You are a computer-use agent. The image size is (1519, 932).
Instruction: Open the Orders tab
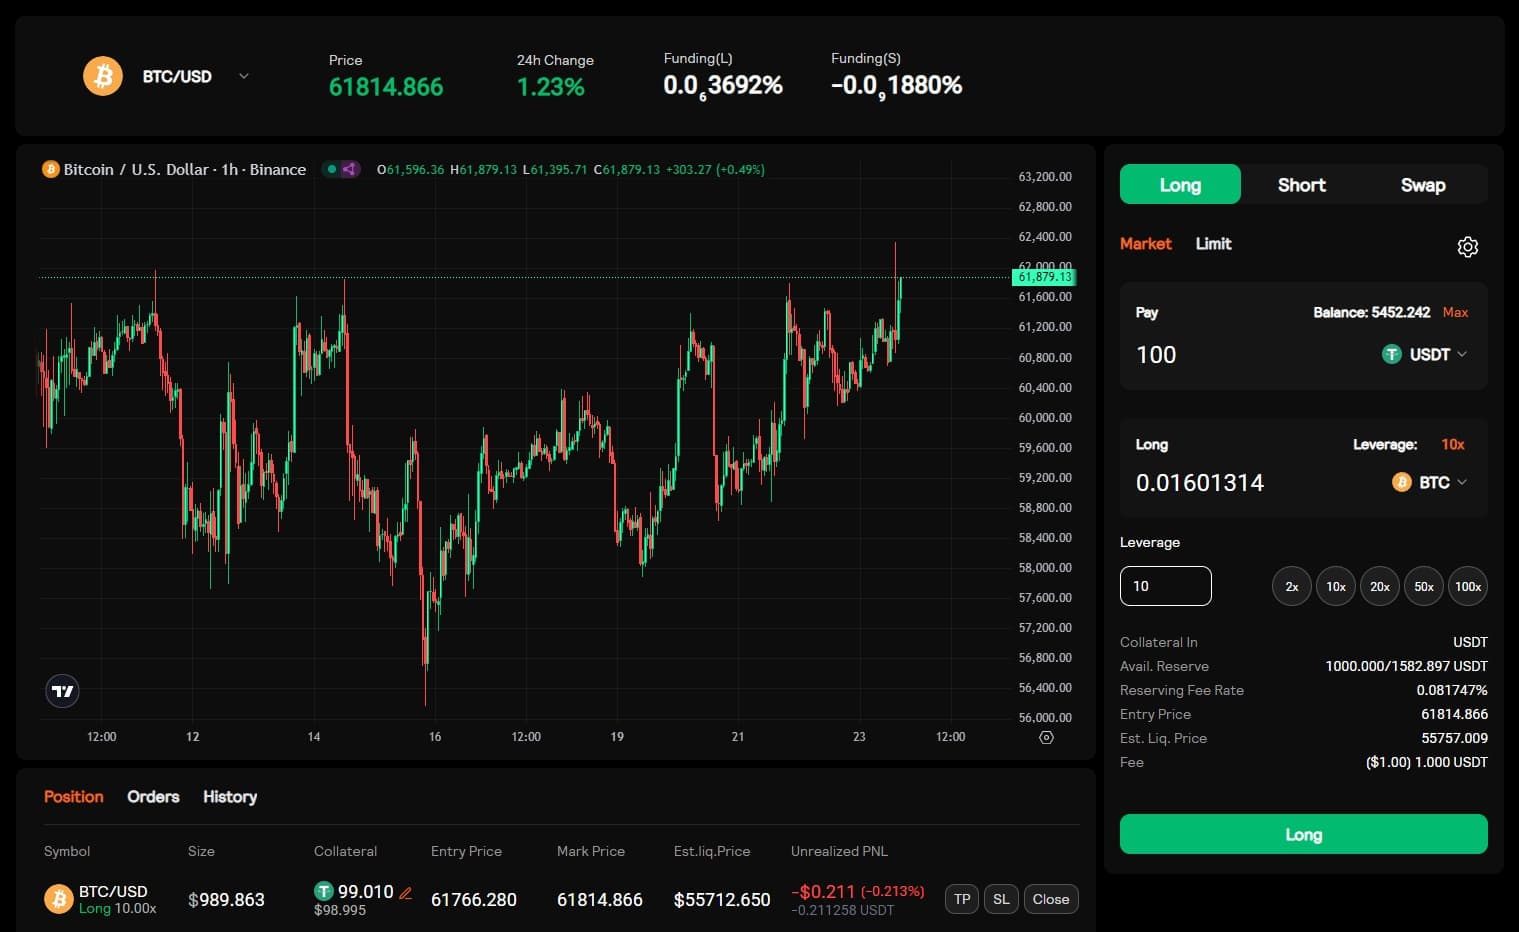coord(153,797)
